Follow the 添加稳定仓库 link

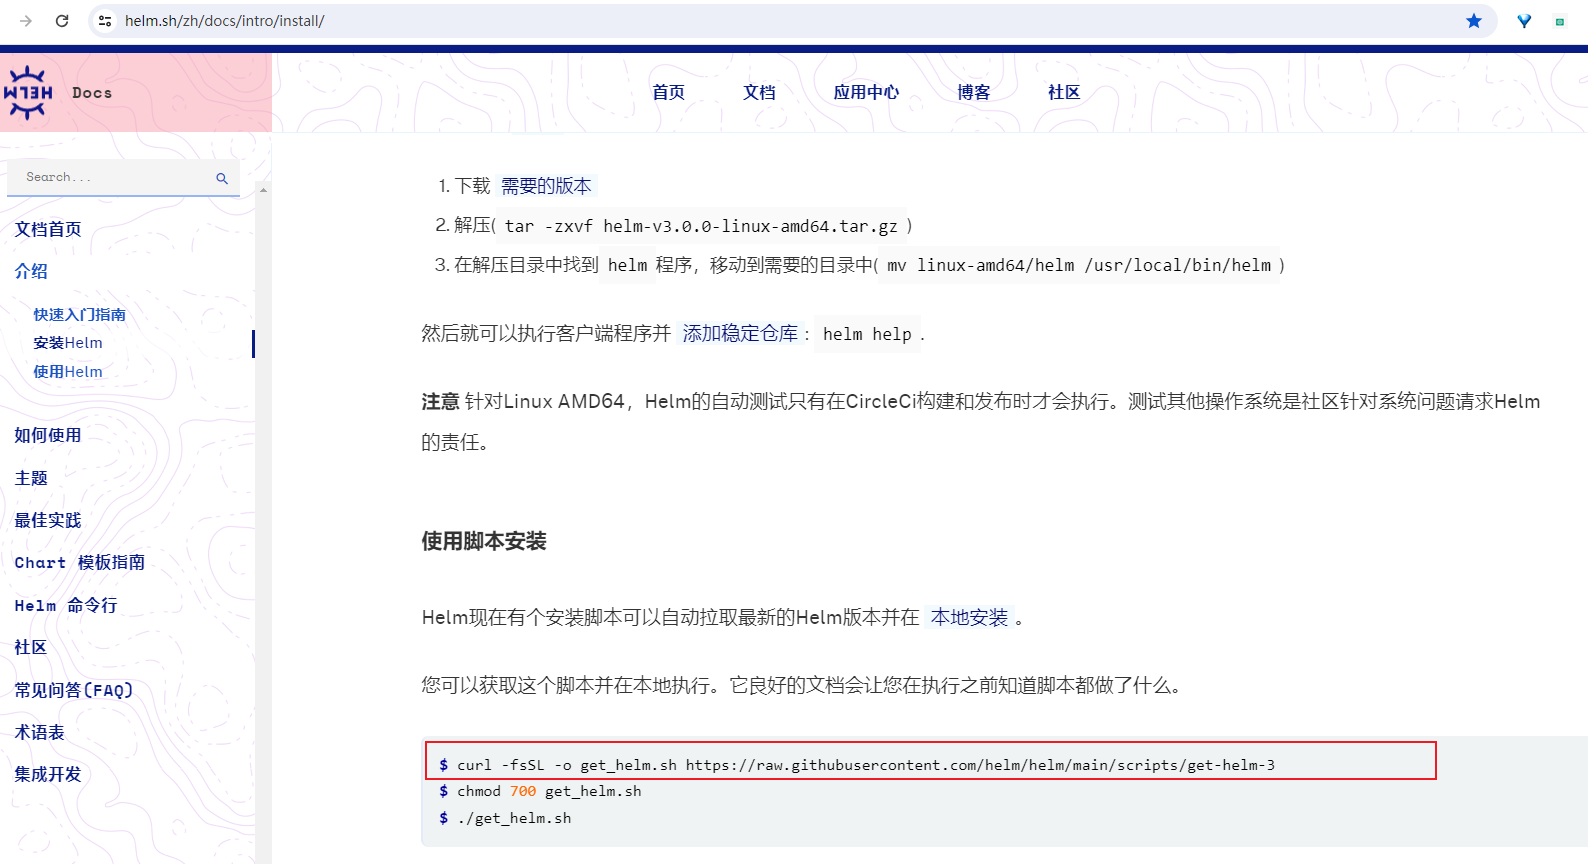[x=740, y=334]
